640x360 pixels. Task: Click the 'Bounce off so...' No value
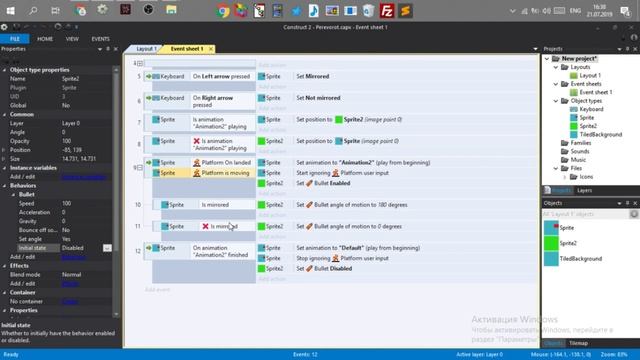tap(66, 230)
